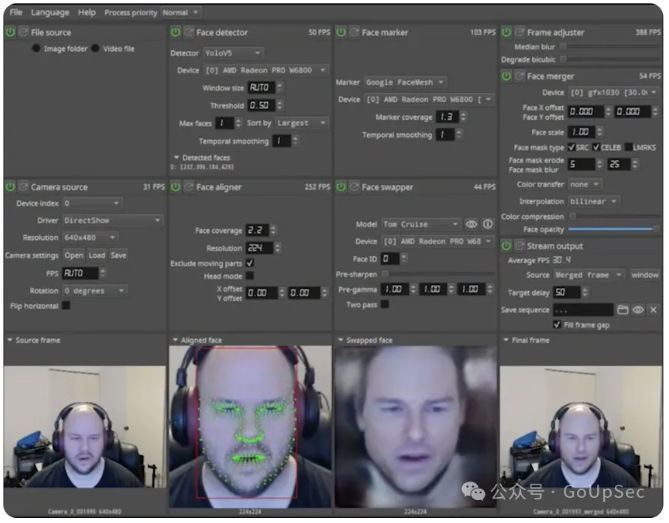
Task: Open Detector YoloV5 dropdown
Action: 233,53
